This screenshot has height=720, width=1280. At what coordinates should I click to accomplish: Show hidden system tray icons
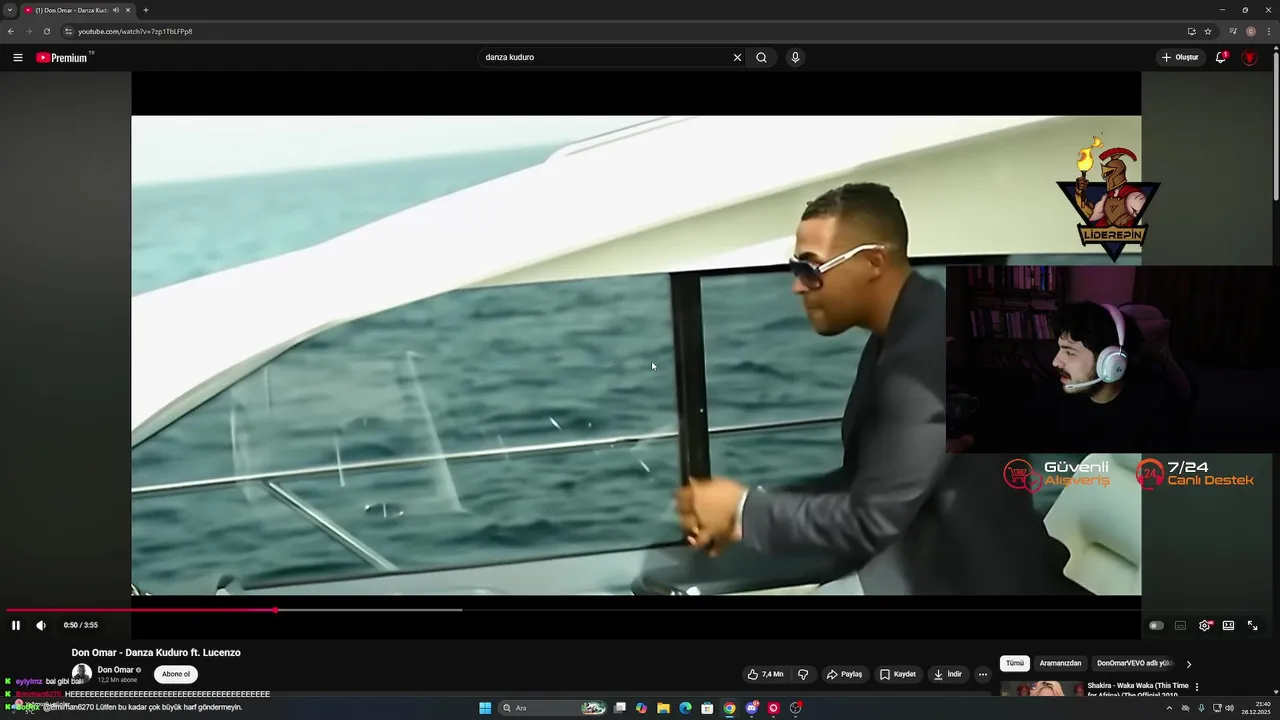coord(1169,708)
